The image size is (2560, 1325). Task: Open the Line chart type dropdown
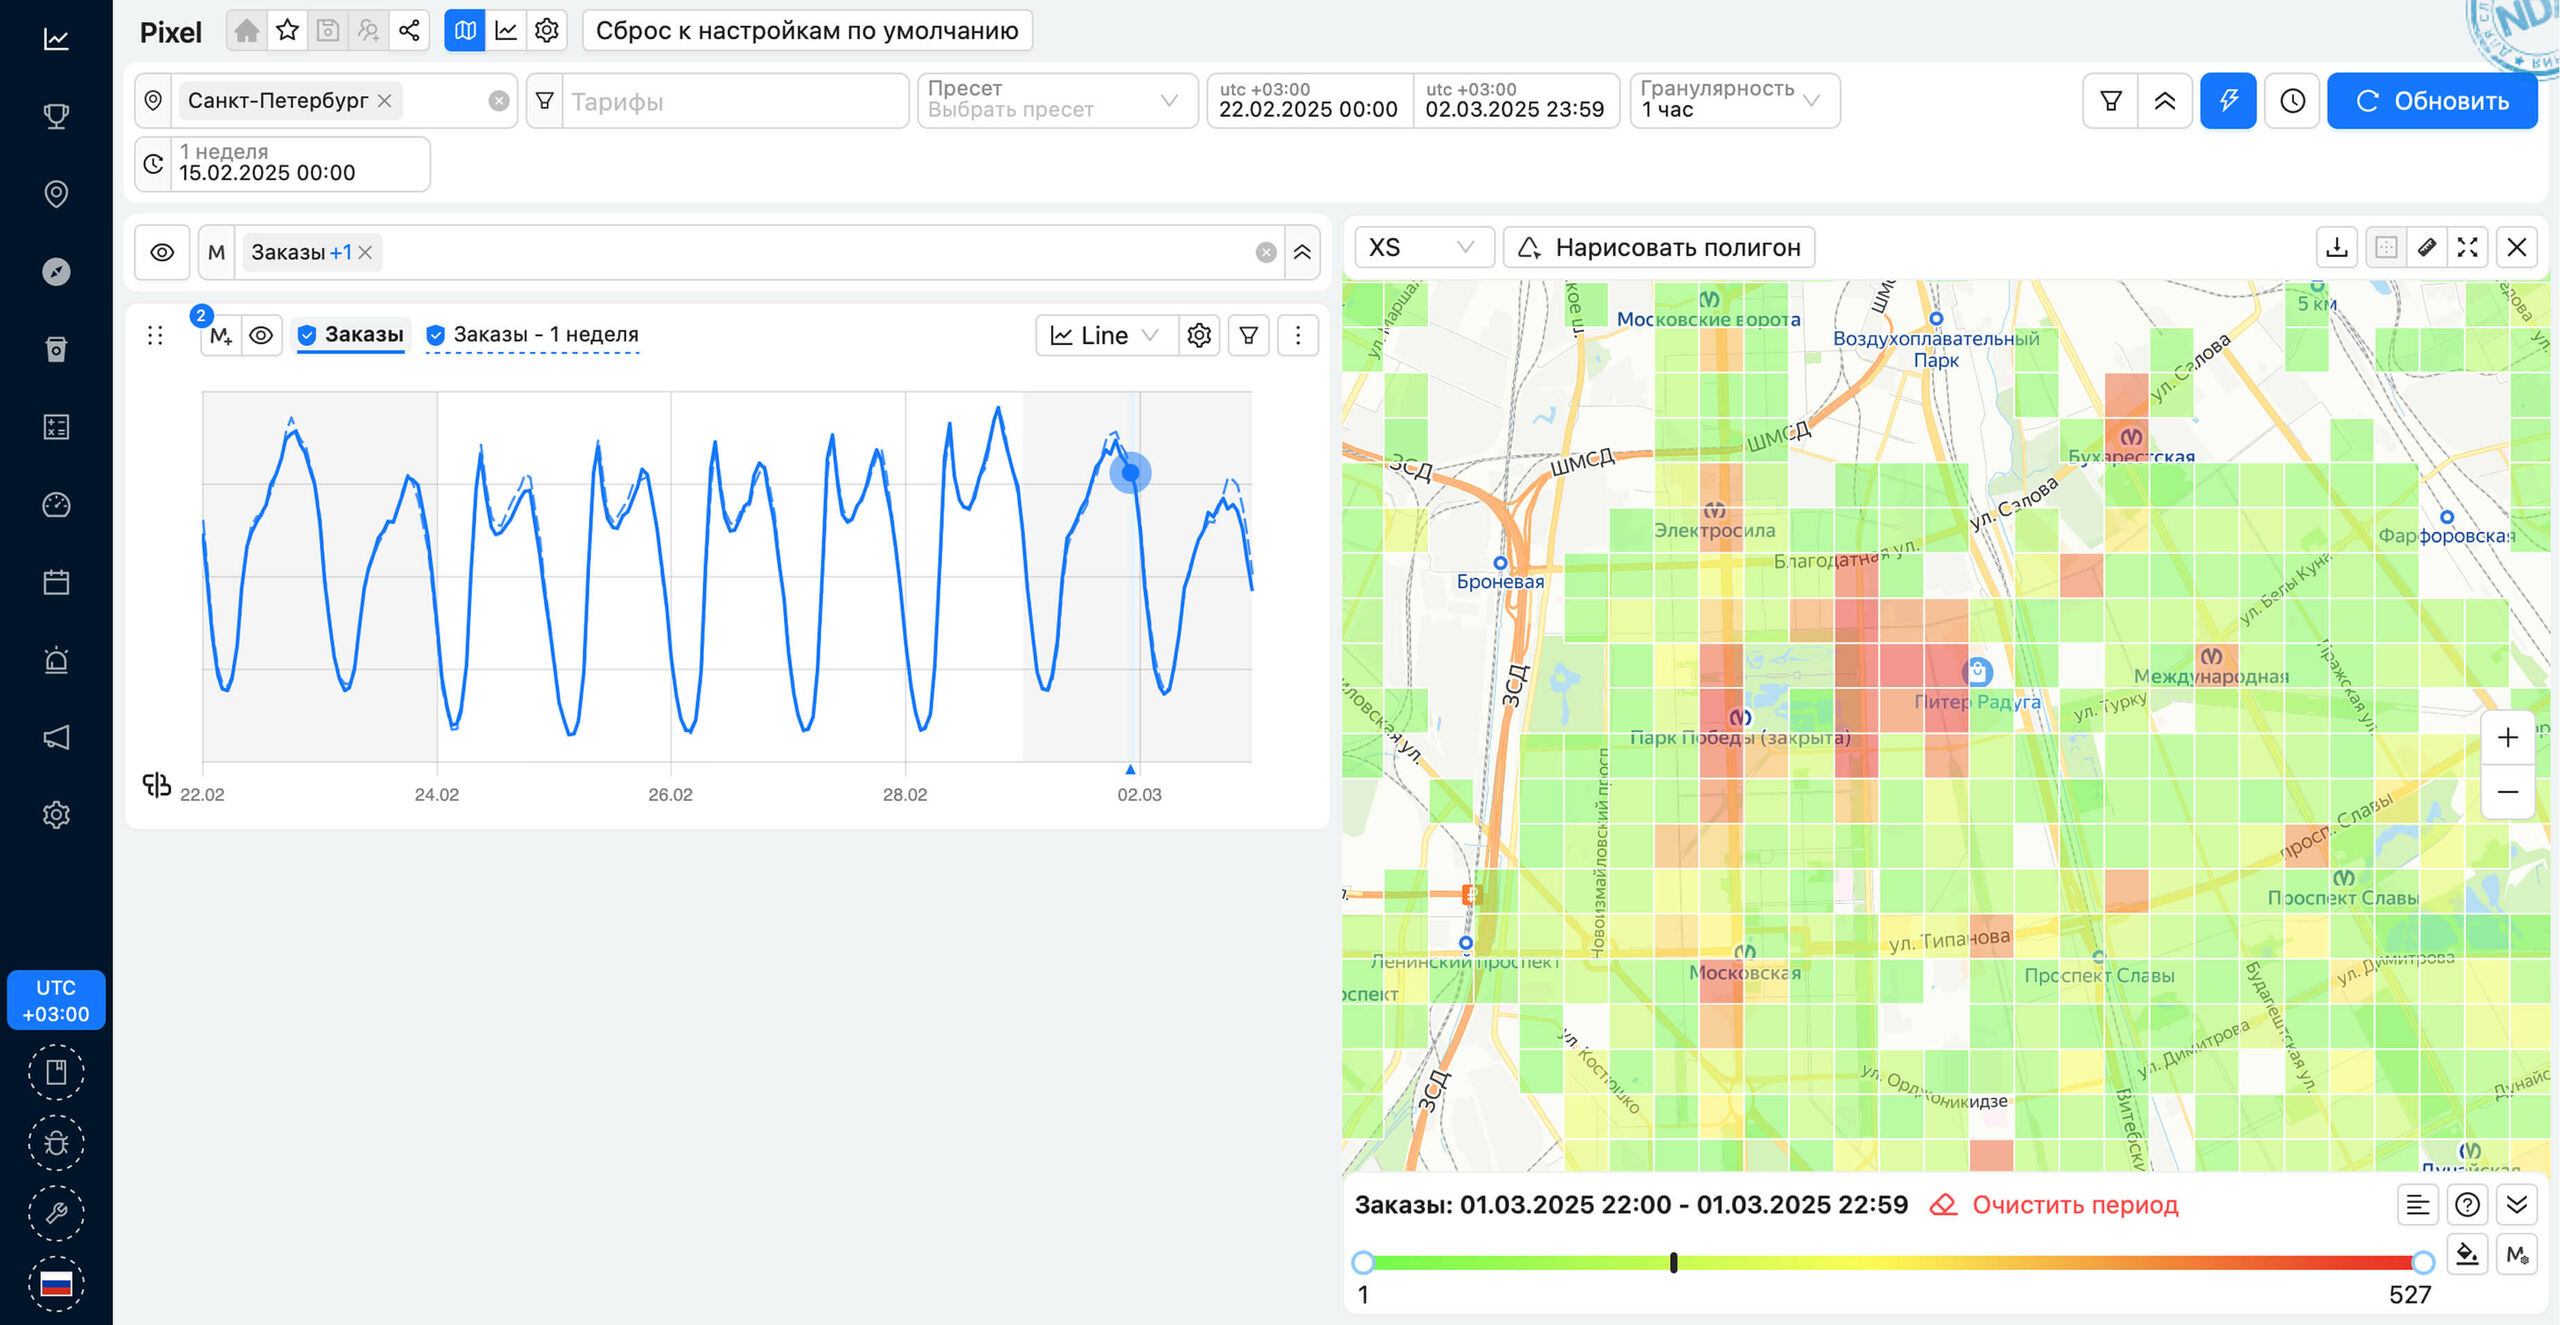(1104, 335)
